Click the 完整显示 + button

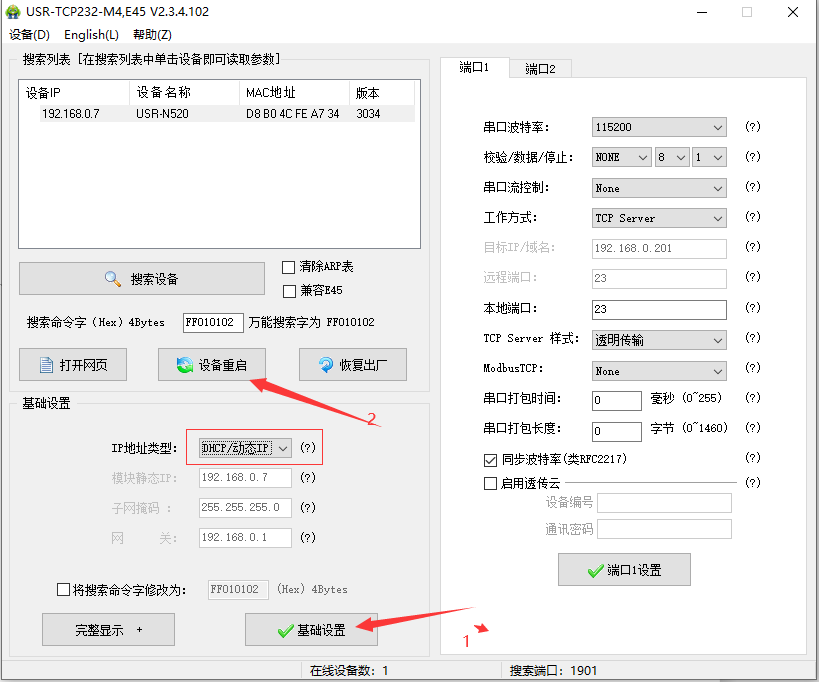click(x=108, y=630)
